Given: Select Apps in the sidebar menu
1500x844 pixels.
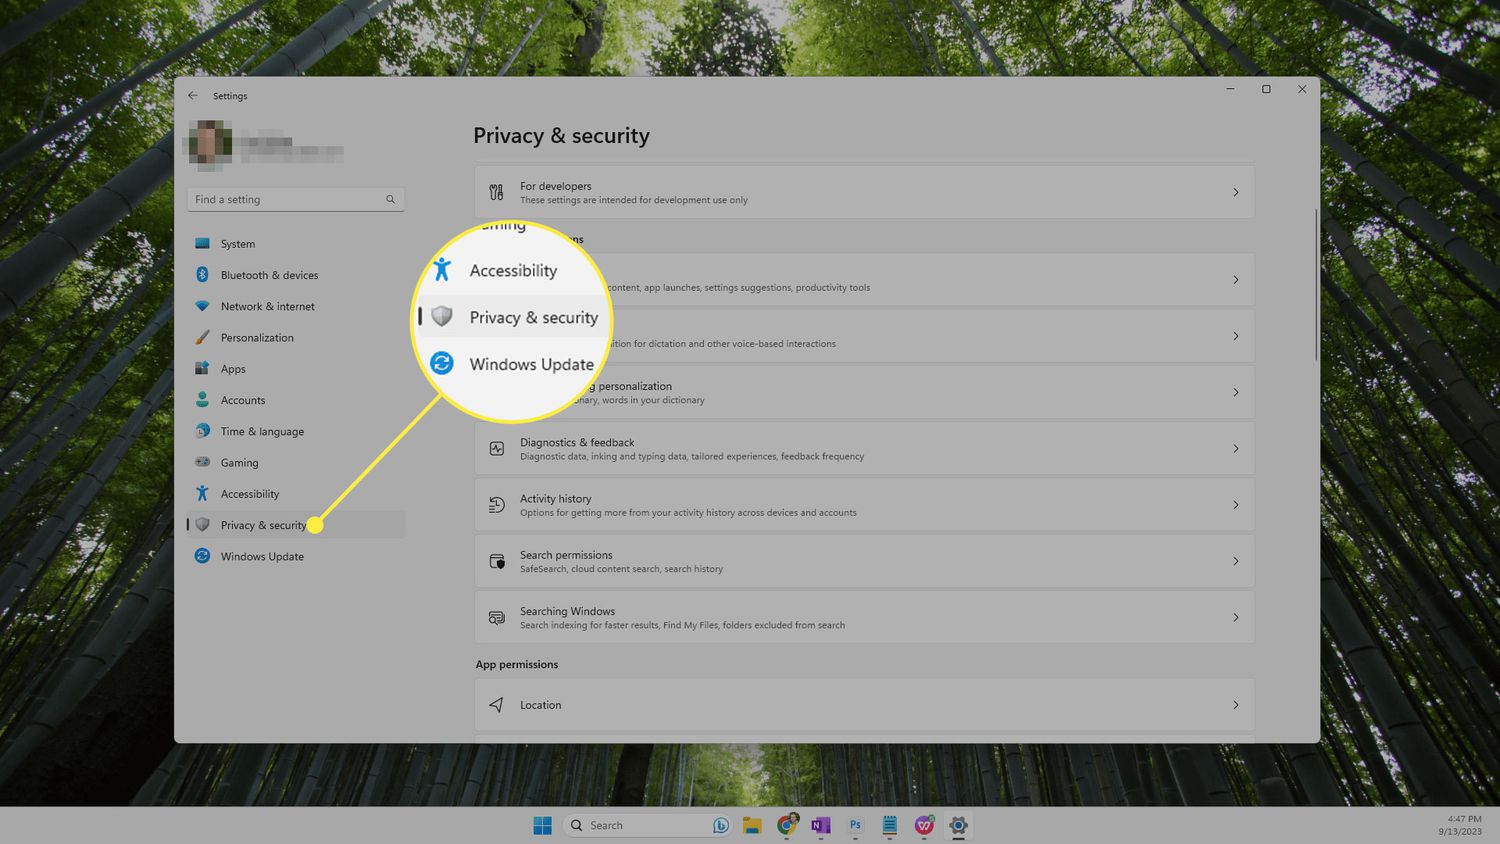Looking at the screenshot, I should coord(233,369).
